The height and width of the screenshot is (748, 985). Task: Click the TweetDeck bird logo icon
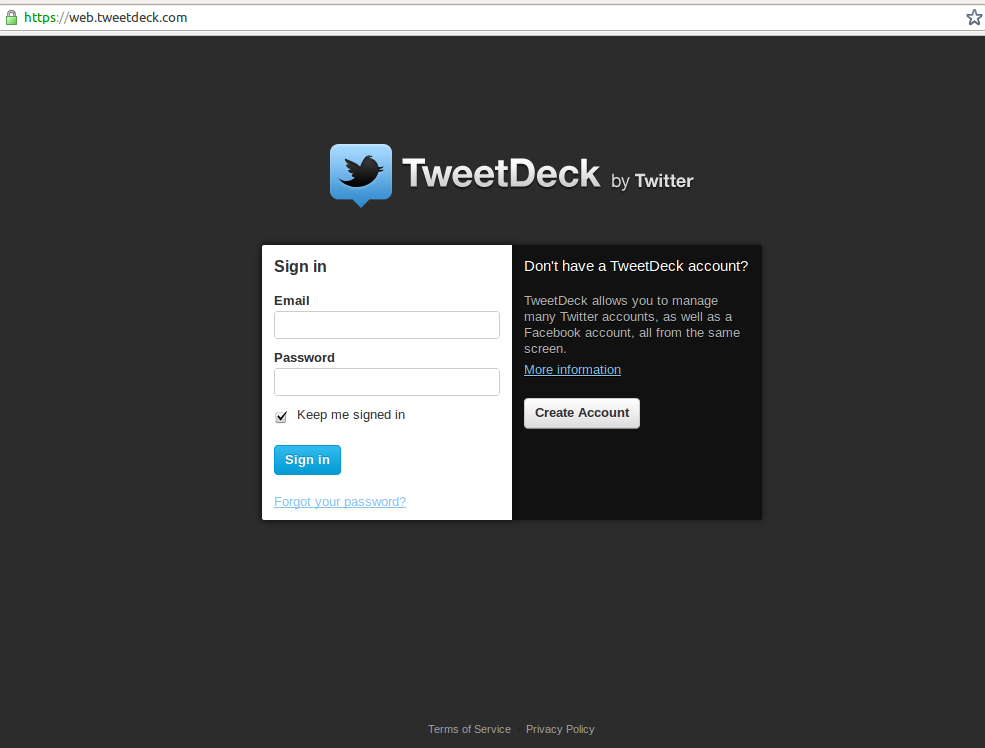[x=361, y=175]
